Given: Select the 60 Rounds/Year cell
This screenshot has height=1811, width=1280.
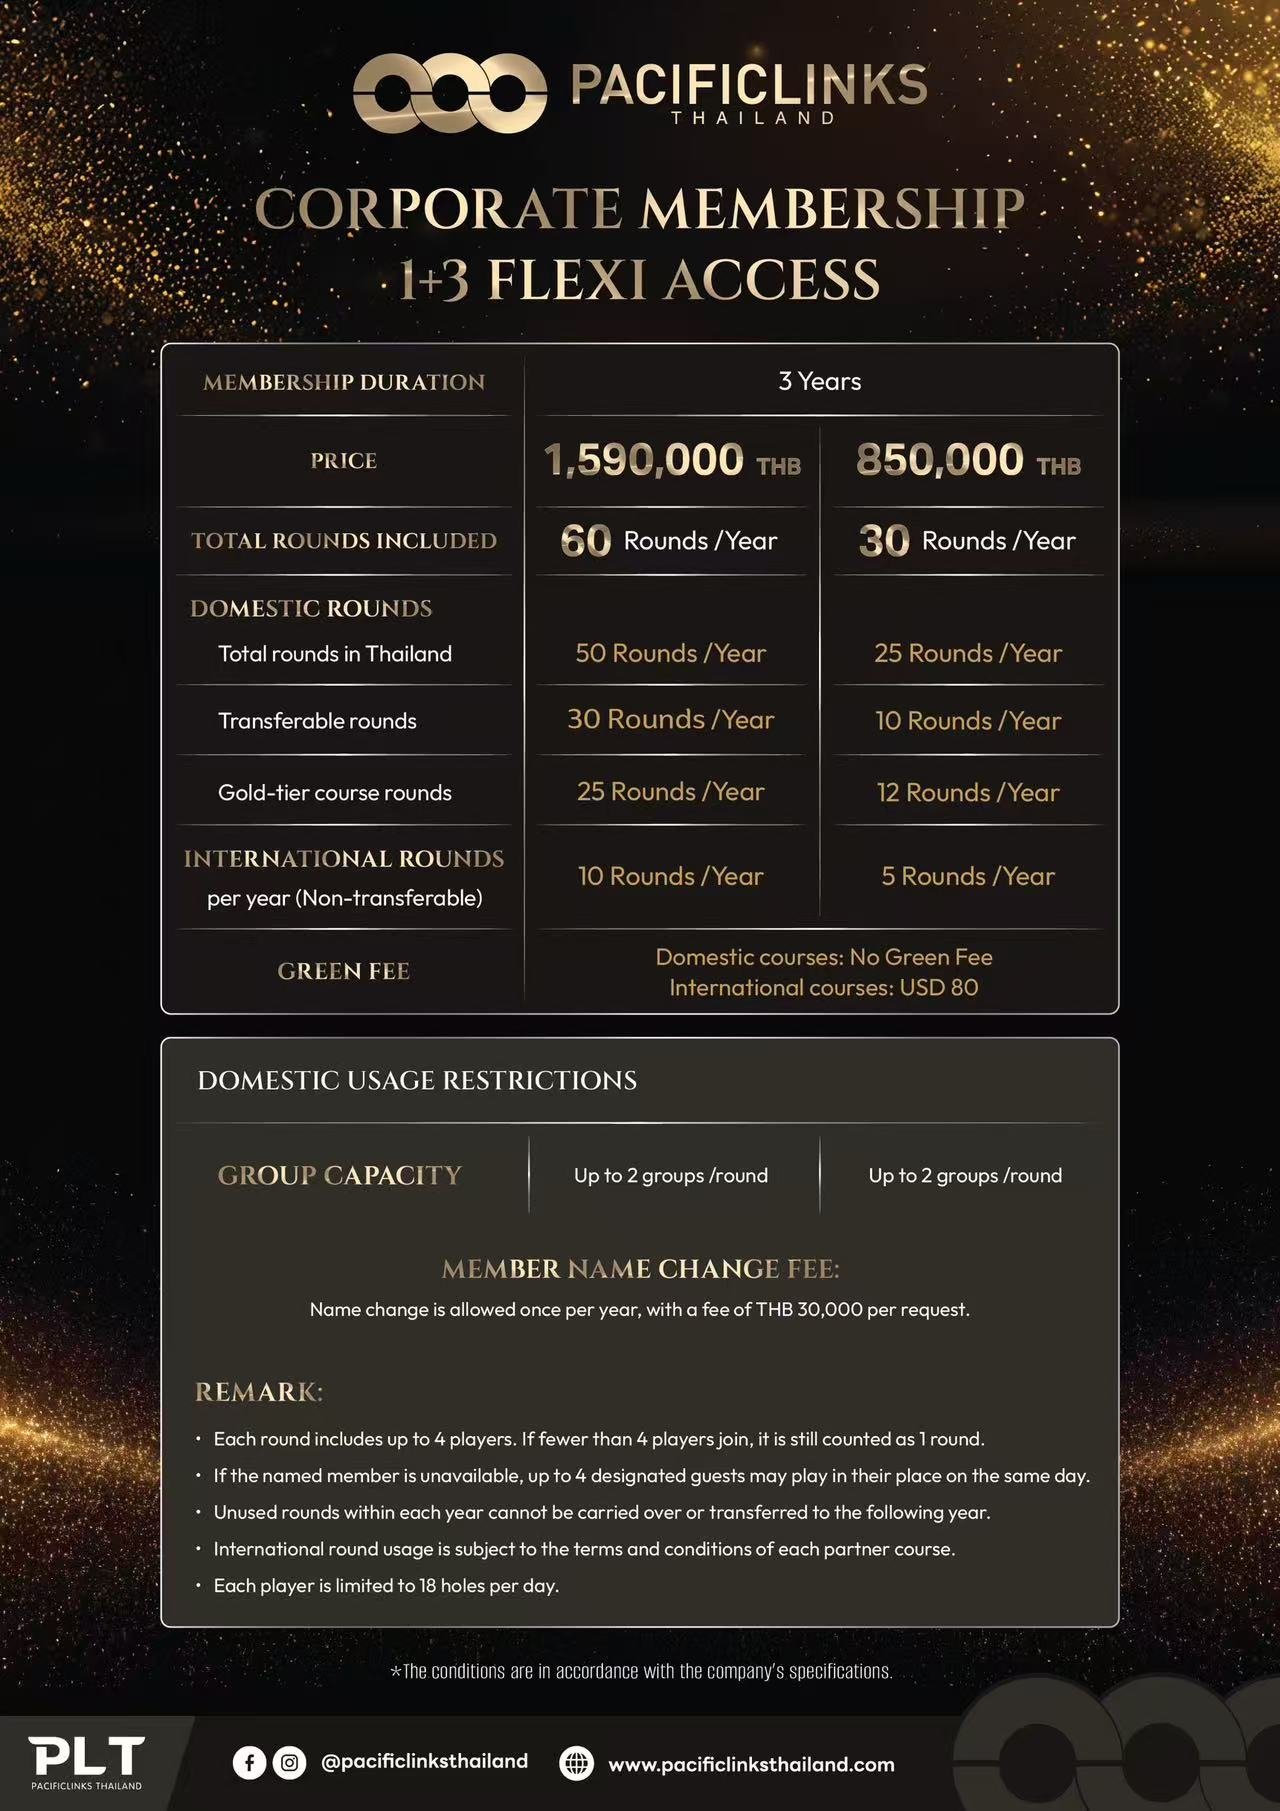Looking at the screenshot, I should click(669, 541).
